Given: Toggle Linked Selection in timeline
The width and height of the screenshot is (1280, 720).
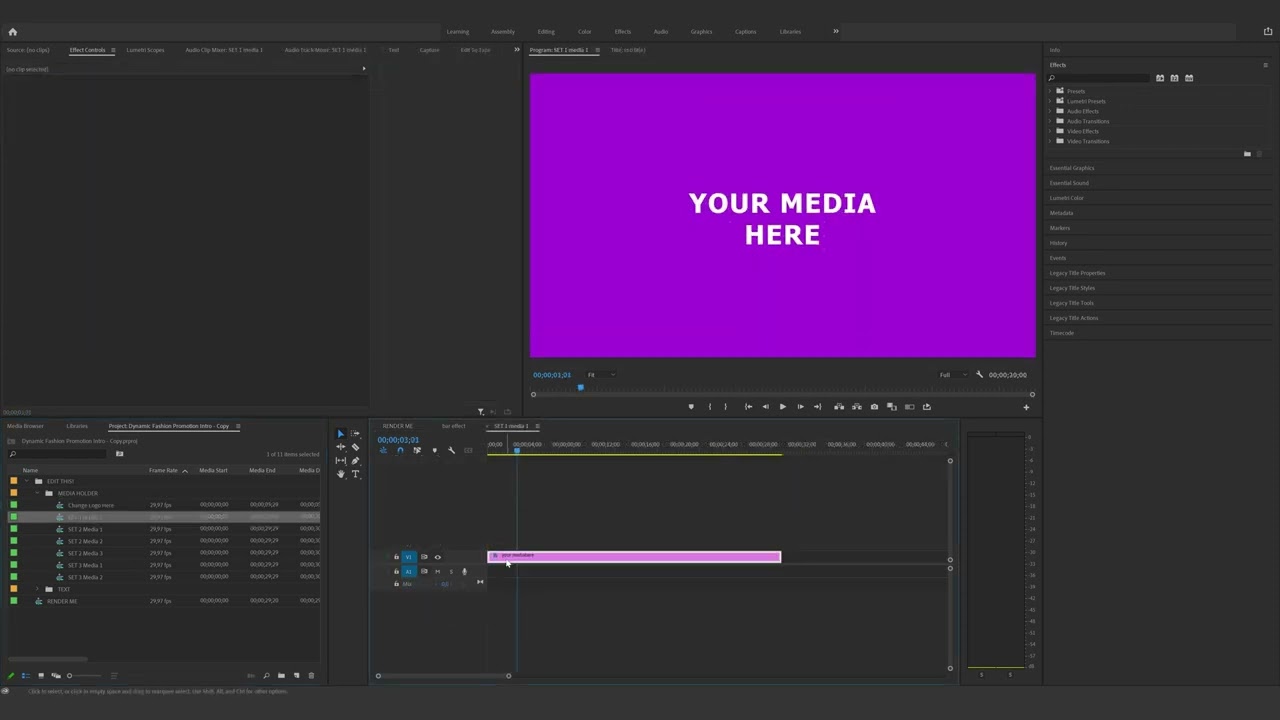Looking at the screenshot, I should (417, 451).
